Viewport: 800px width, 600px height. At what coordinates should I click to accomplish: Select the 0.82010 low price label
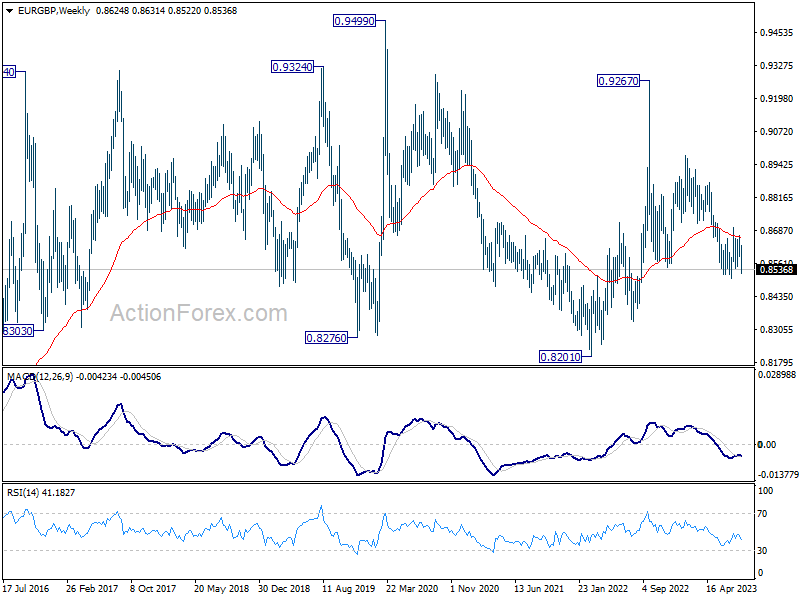click(561, 357)
